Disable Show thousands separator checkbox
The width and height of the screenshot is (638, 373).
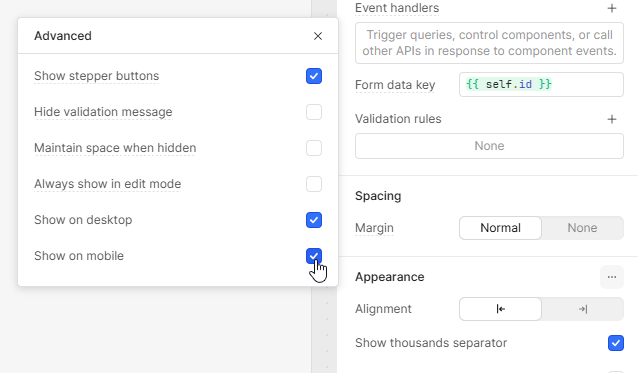616,343
